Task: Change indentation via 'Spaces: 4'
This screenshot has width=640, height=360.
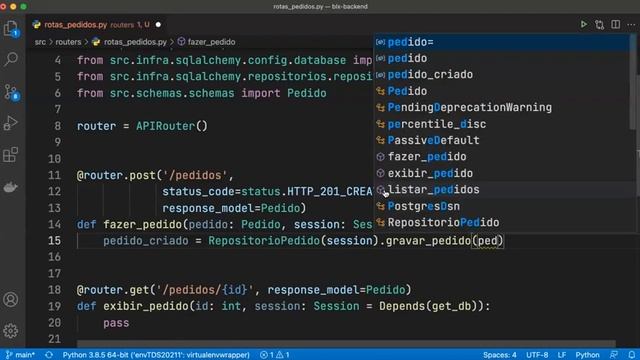Action: [x=500, y=355]
